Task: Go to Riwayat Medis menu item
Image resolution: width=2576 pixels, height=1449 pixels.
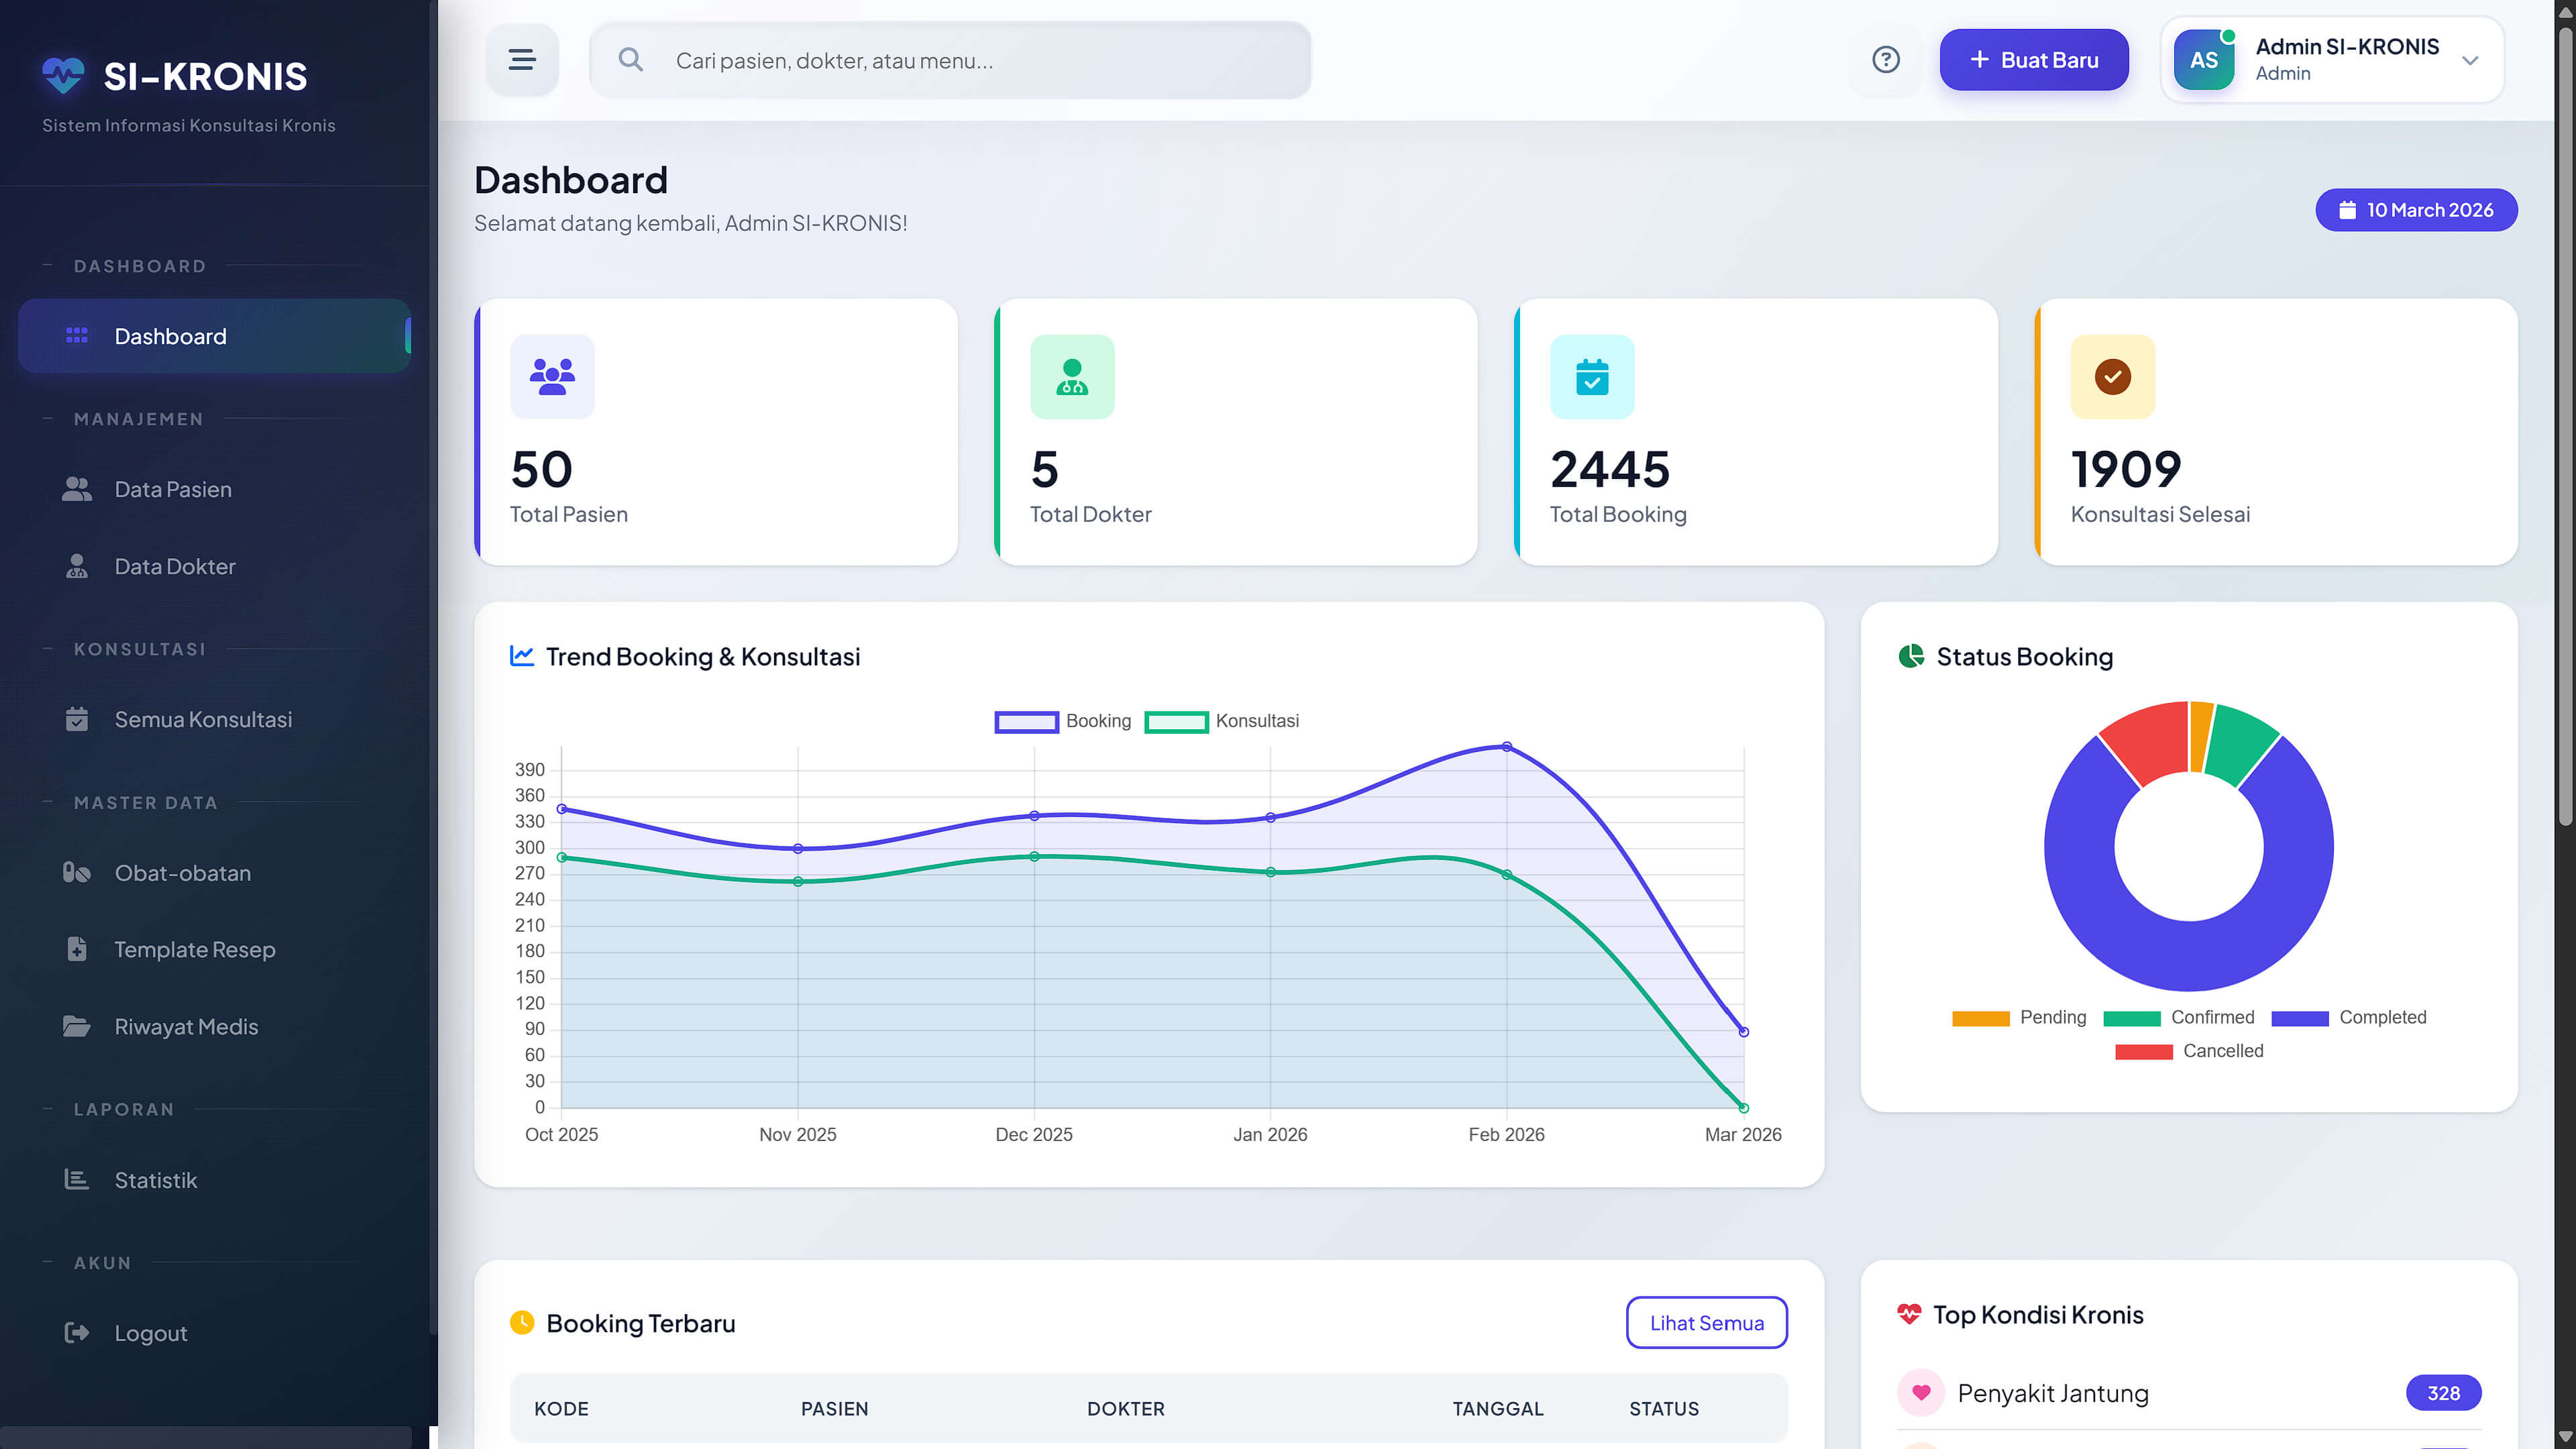Action: [186, 1027]
